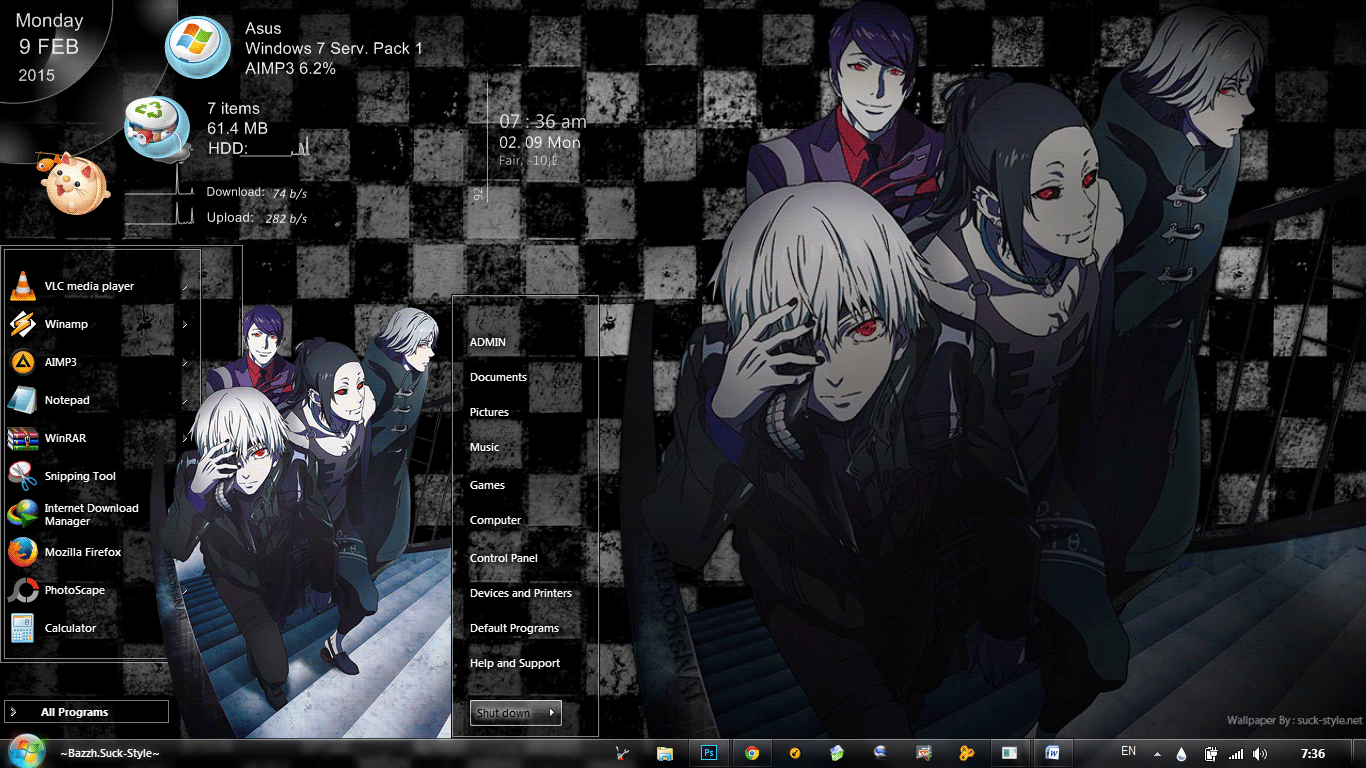Open Pictures from the Start menu

point(489,412)
